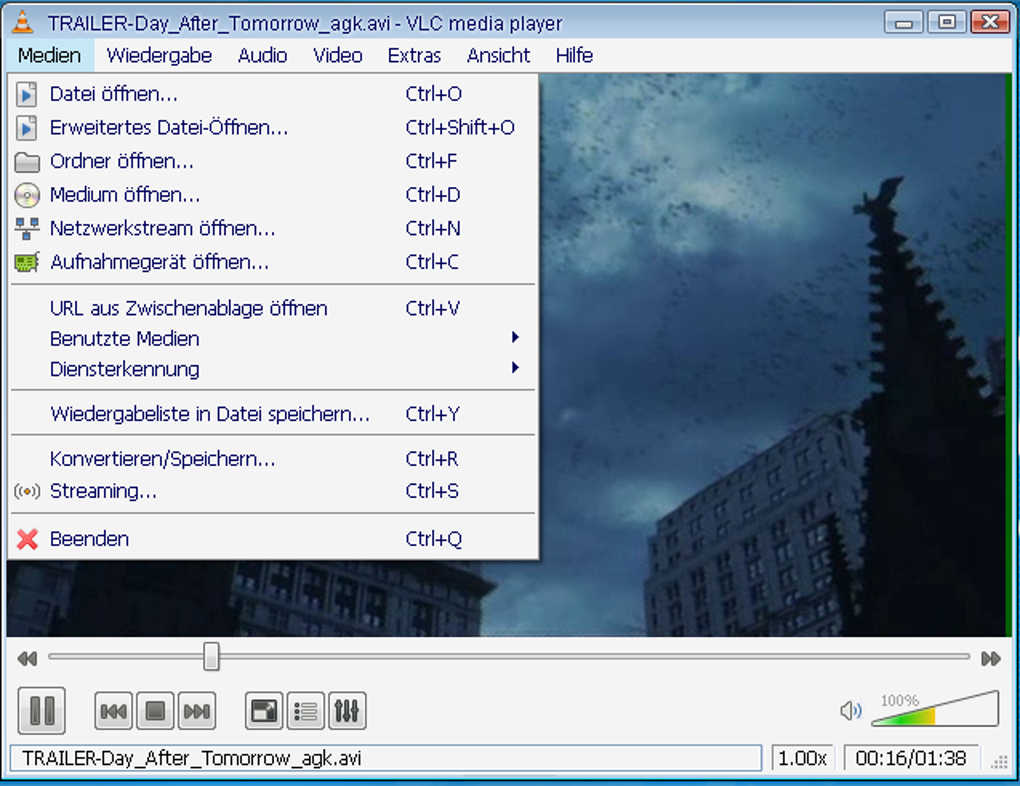Image resolution: width=1020 pixels, height=786 pixels.
Task: Click the seek slider handle
Action: tap(211, 657)
